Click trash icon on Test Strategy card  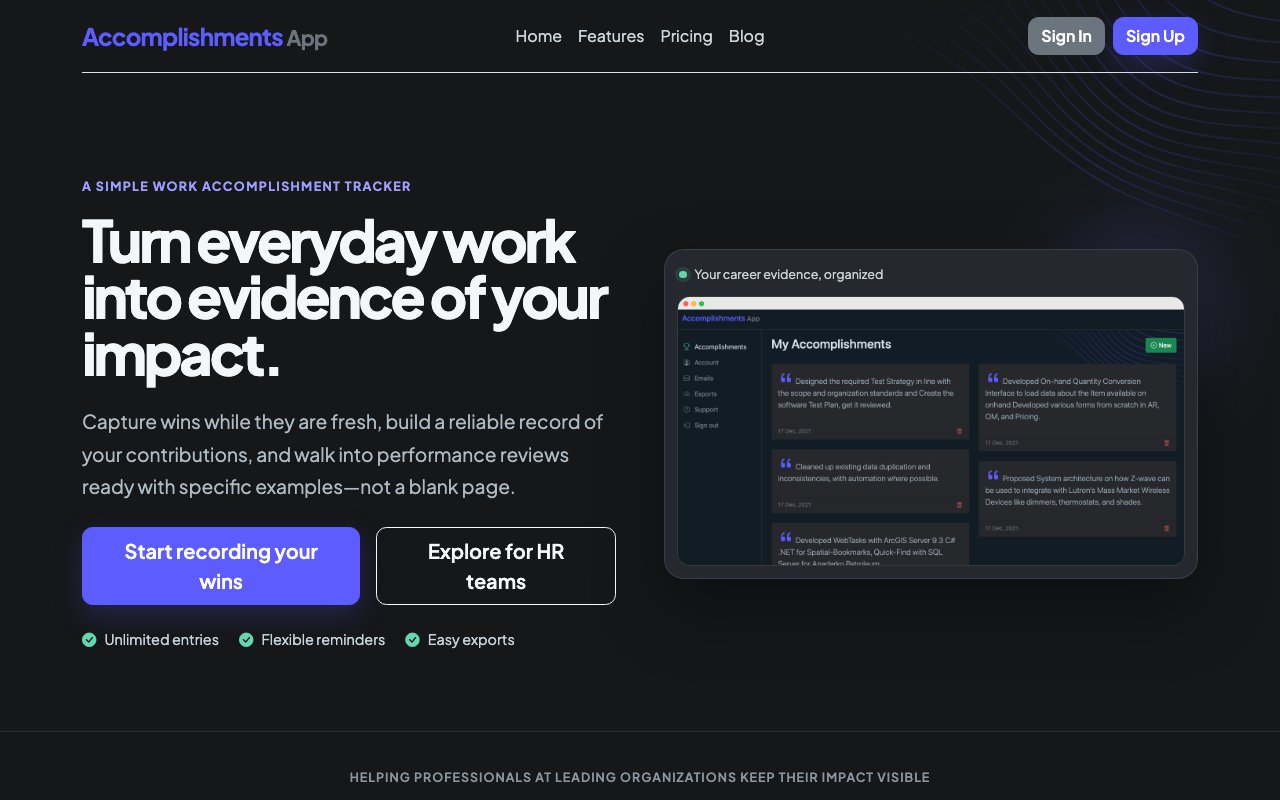point(960,431)
